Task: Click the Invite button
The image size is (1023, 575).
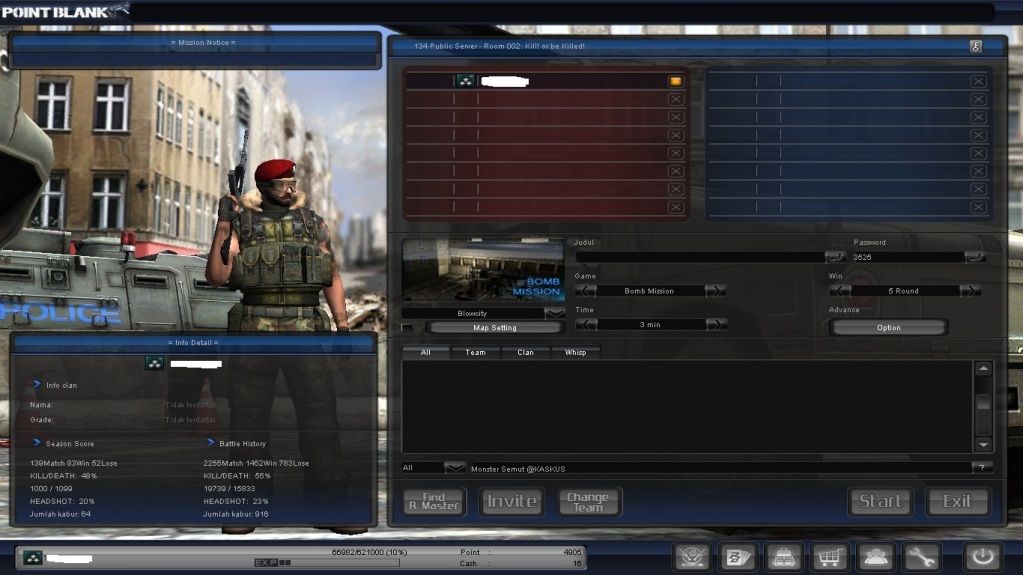Action: (x=512, y=501)
